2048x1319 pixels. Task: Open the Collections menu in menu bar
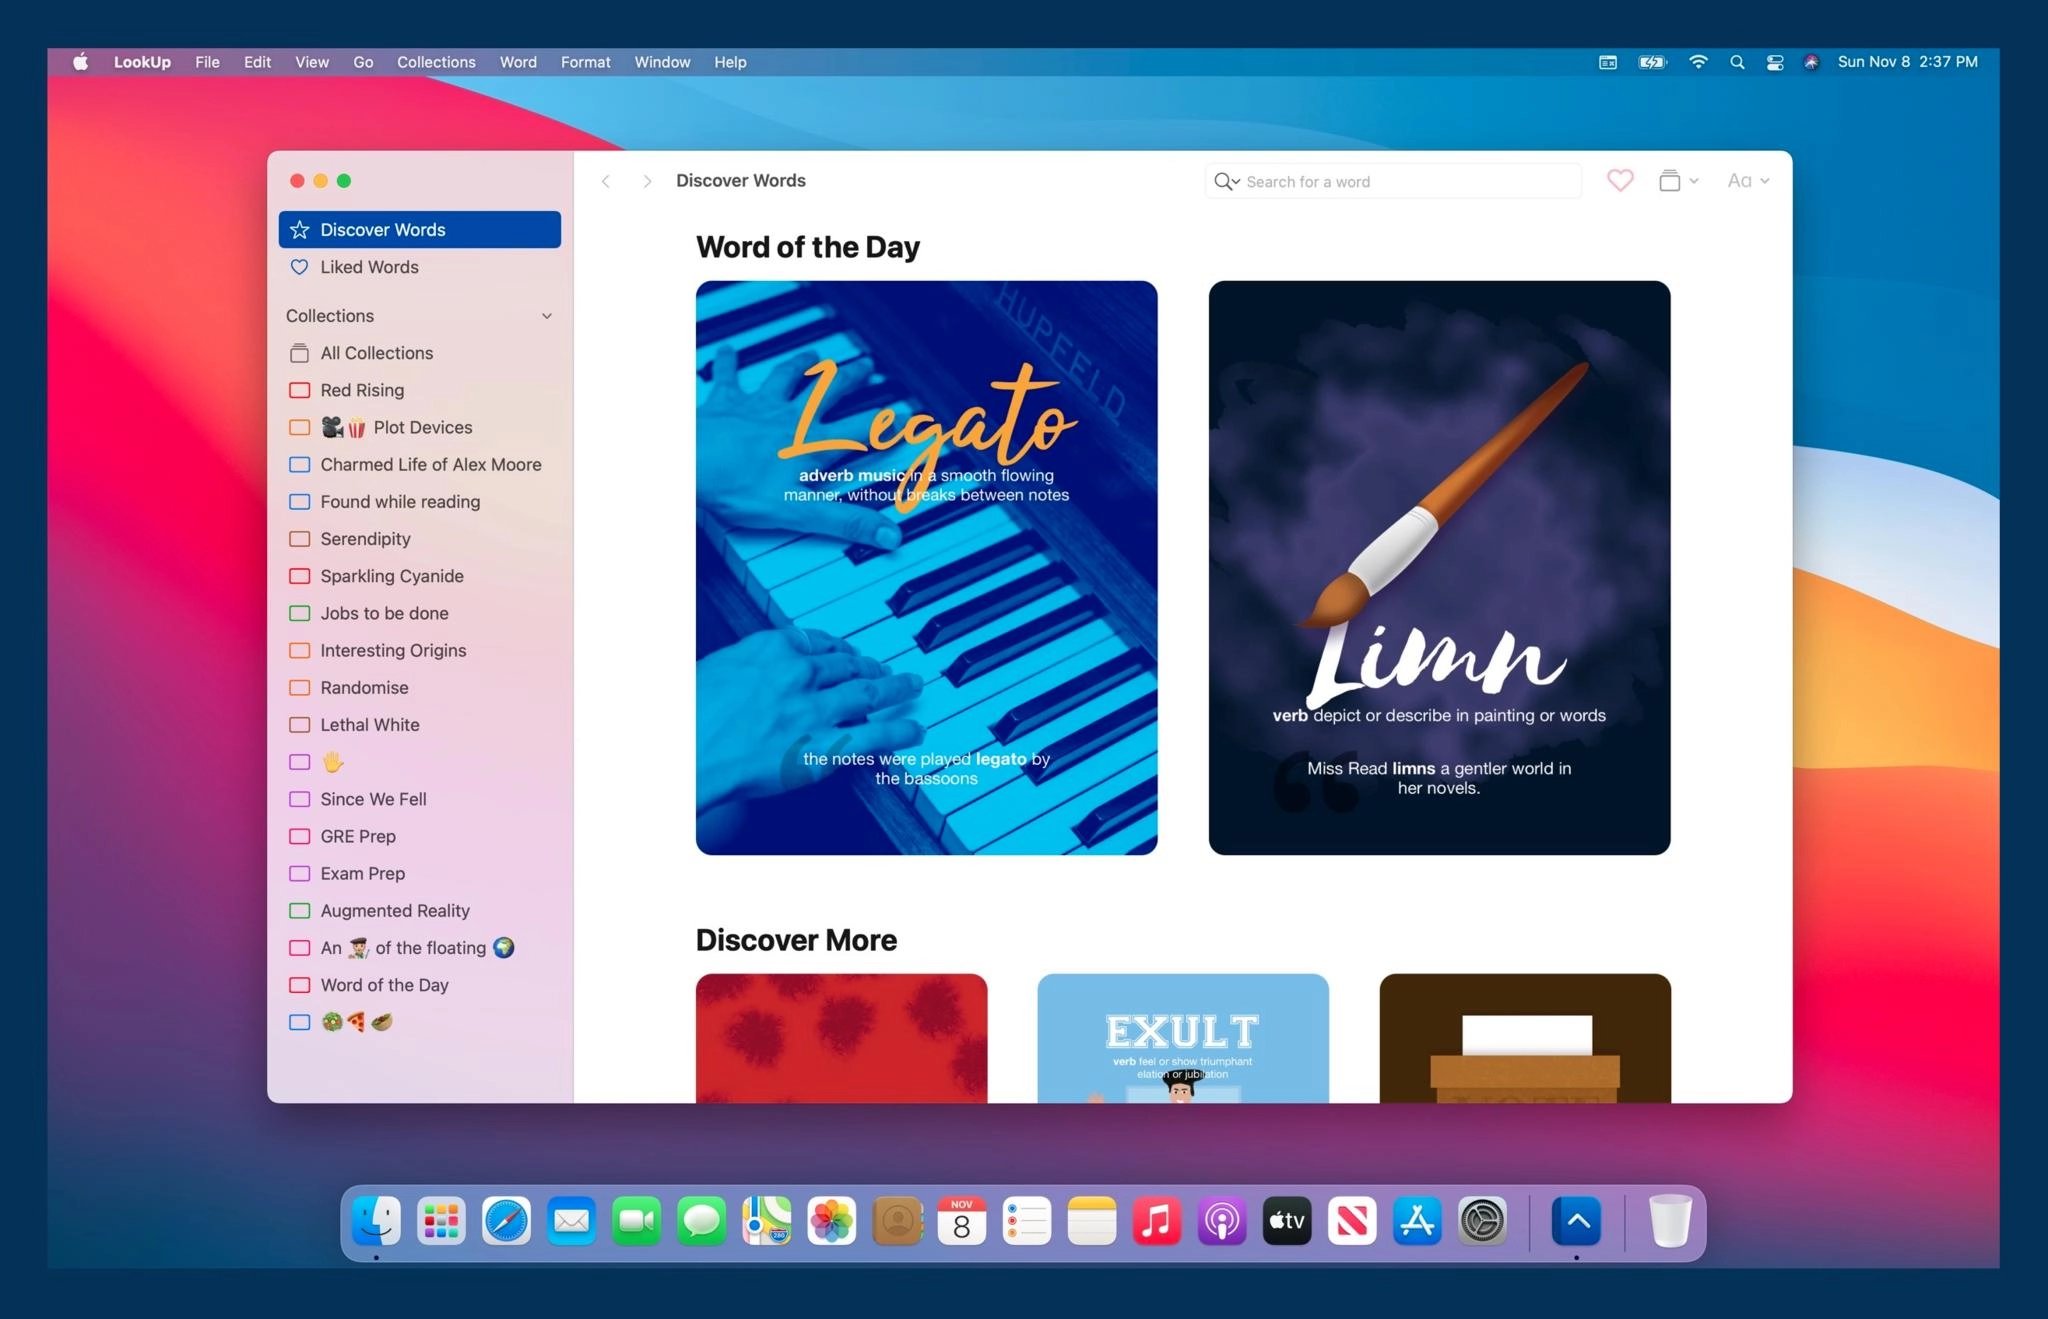pos(436,62)
